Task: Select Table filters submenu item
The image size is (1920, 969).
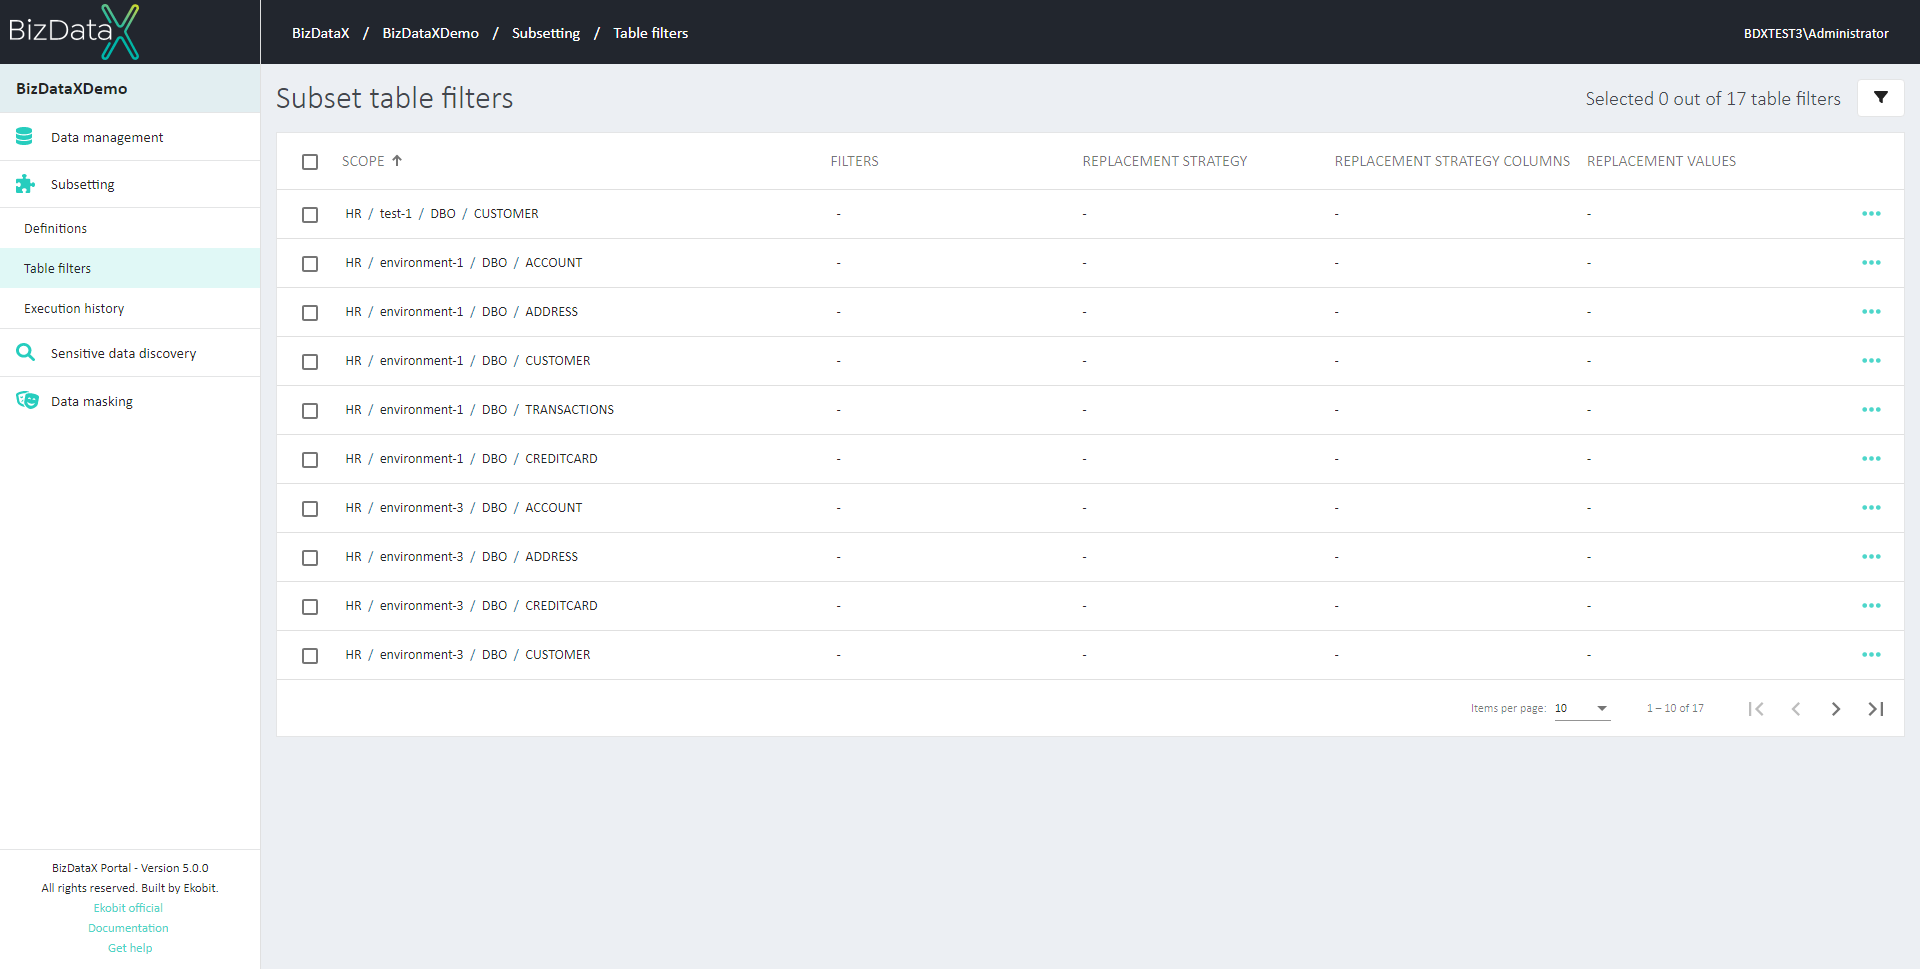Action: pos(130,268)
